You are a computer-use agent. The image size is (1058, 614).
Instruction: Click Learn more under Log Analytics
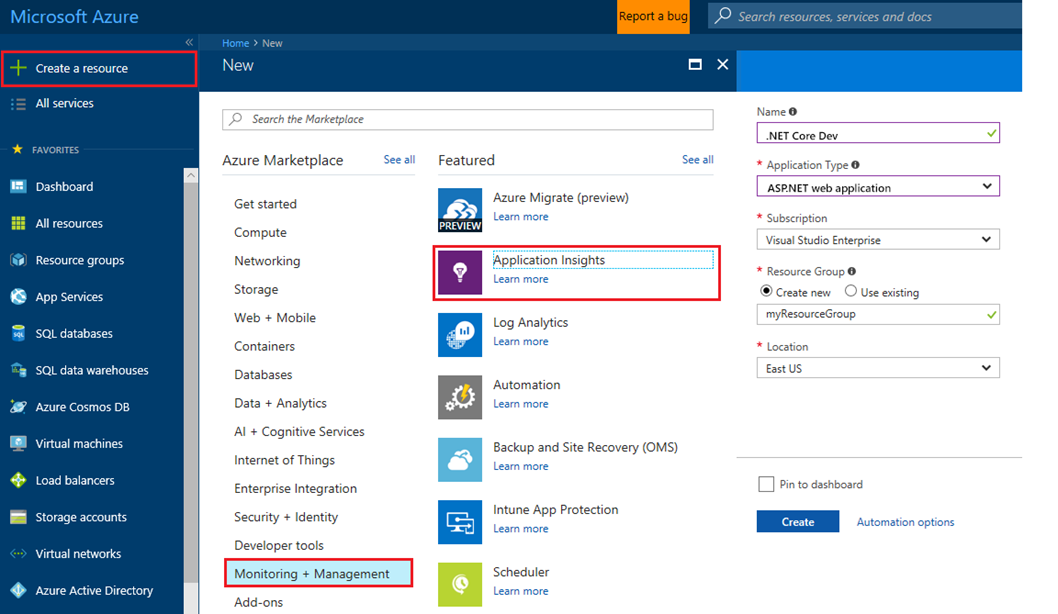coord(521,341)
